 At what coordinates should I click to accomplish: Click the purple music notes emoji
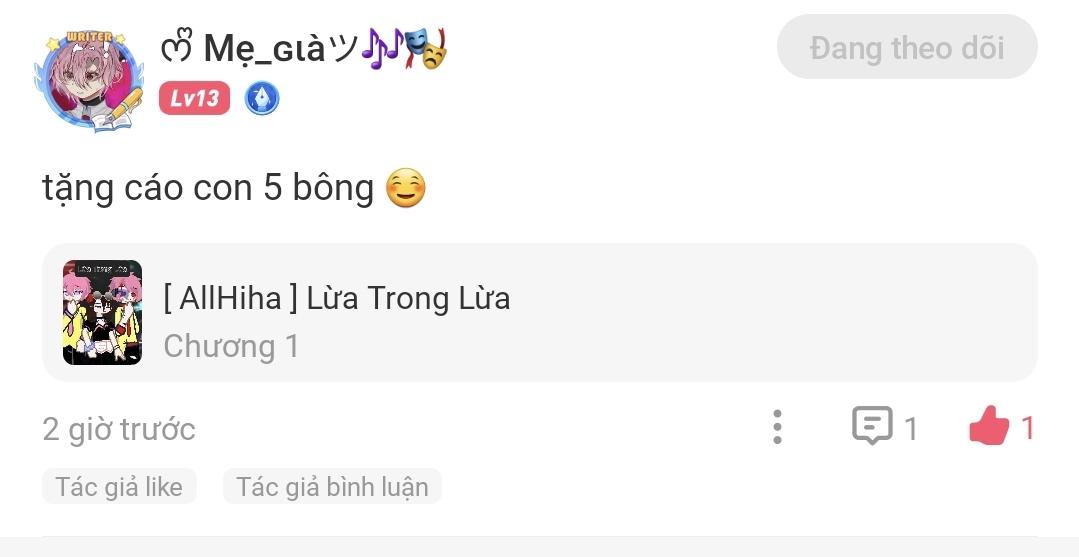pyautogui.click(x=381, y=48)
